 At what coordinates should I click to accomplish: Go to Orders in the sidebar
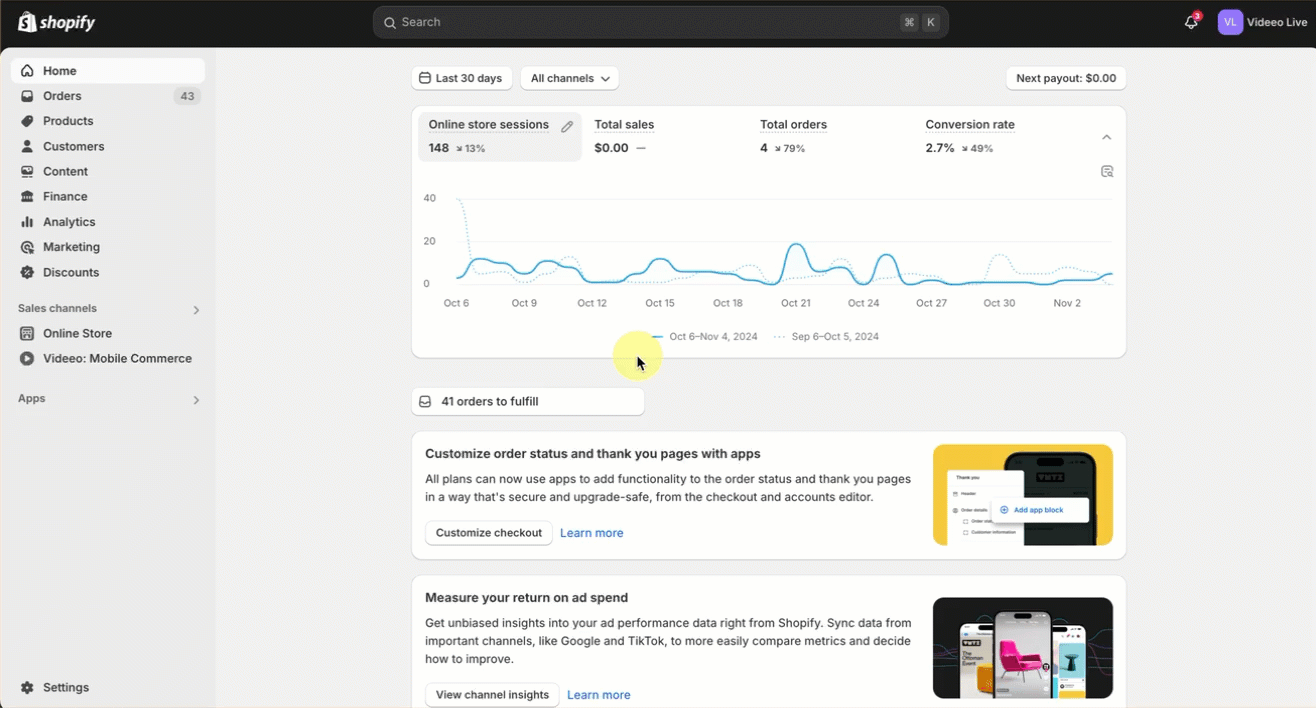click(x=62, y=96)
